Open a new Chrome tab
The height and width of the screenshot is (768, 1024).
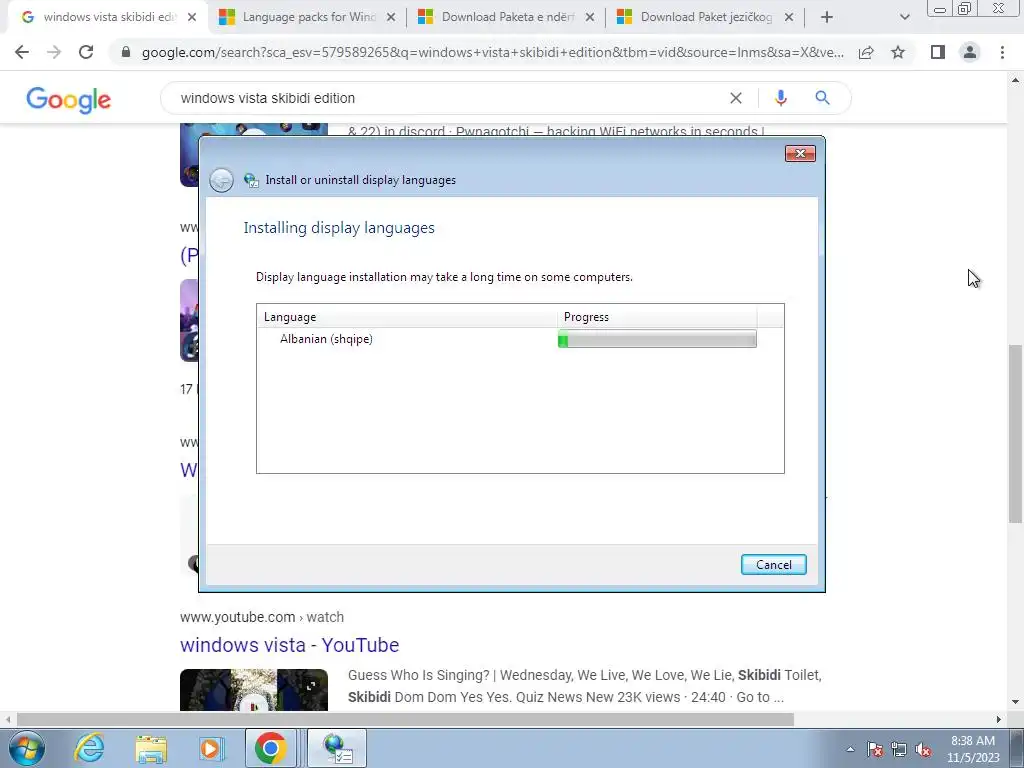pos(827,18)
